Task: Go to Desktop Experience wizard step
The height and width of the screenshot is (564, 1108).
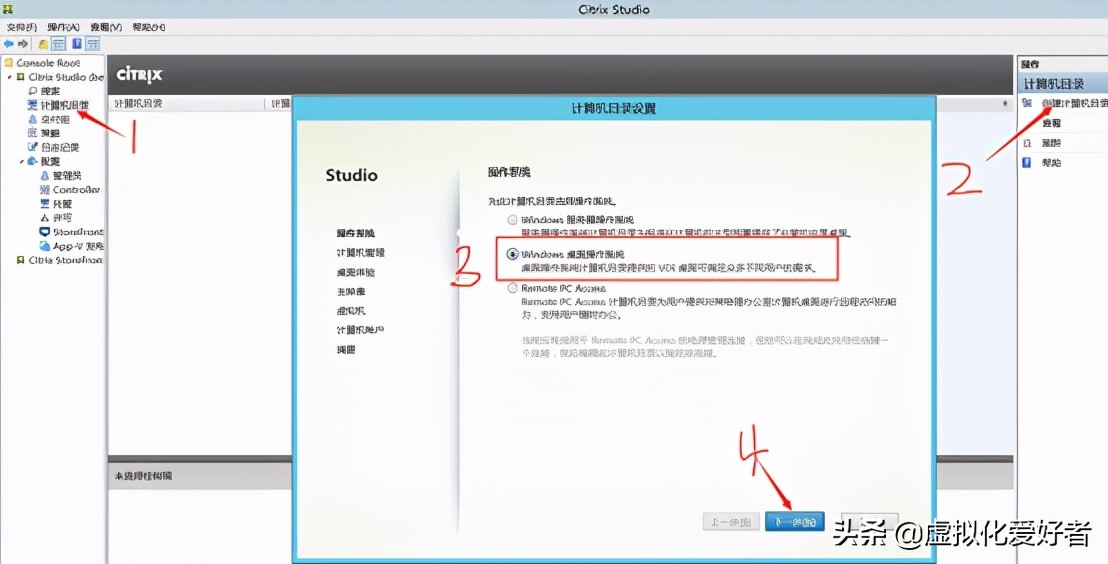Action: [355, 272]
